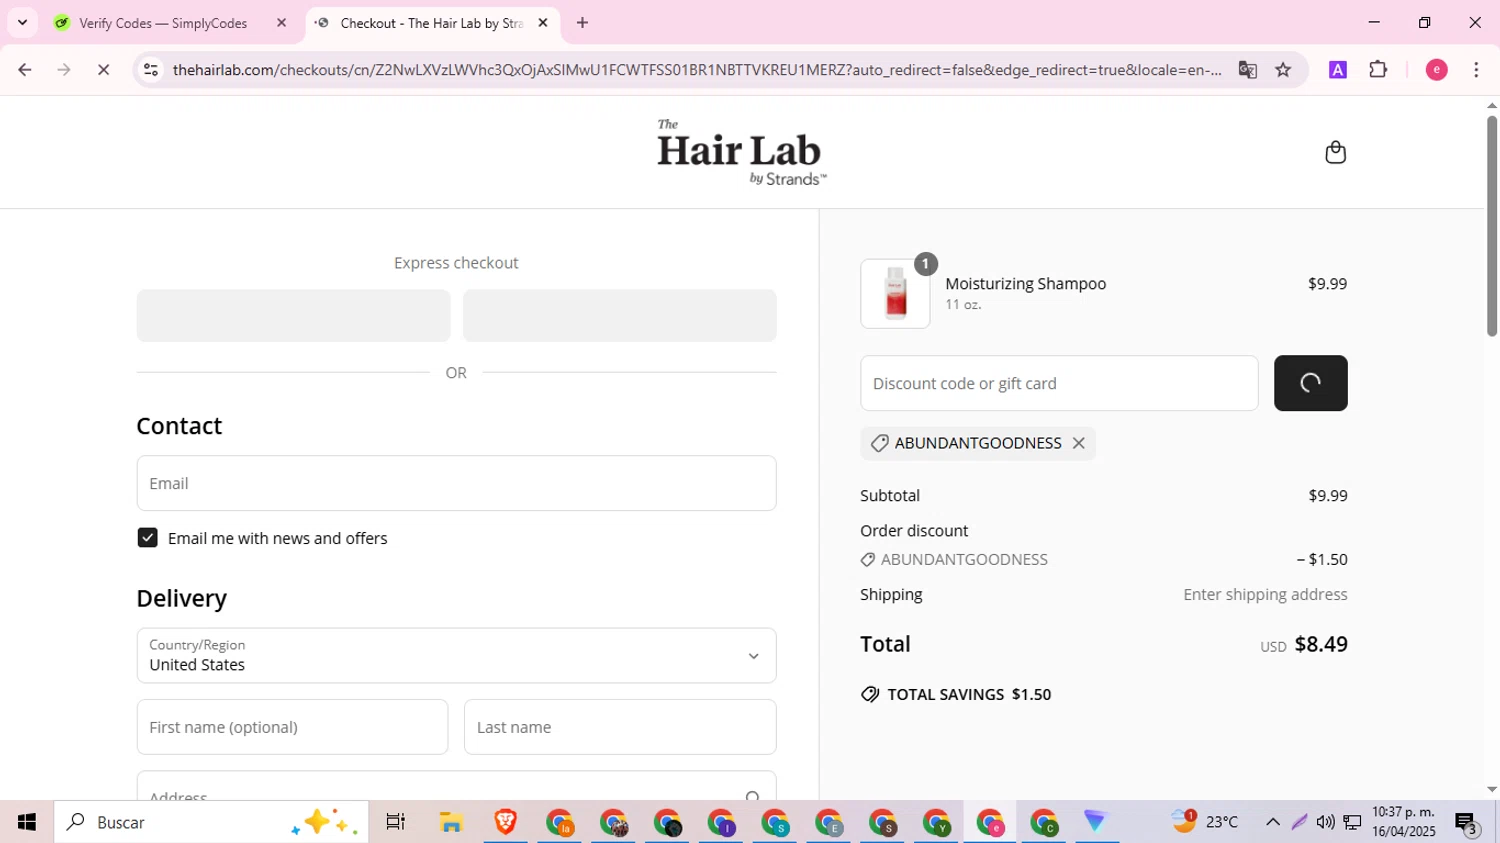This screenshot has height=843, width=1500.
Task: View site information icon in address bar
Action: 151,70
